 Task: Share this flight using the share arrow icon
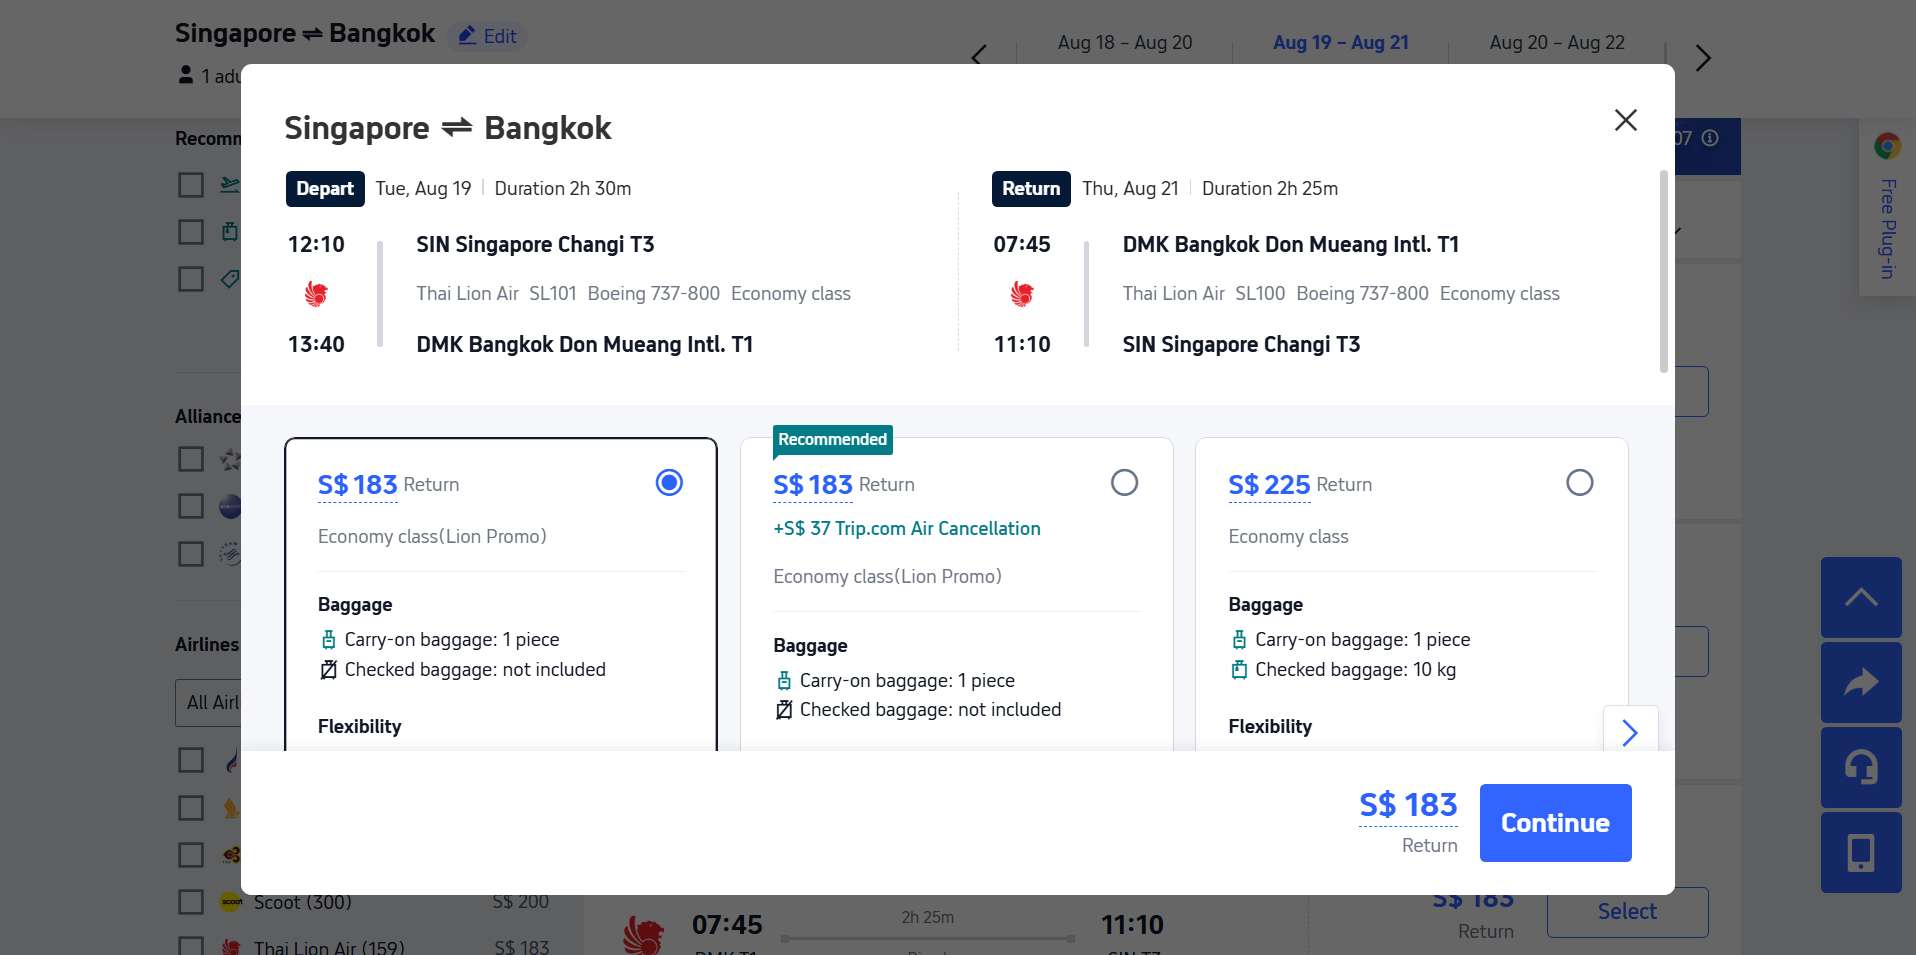coord(1861,682)
